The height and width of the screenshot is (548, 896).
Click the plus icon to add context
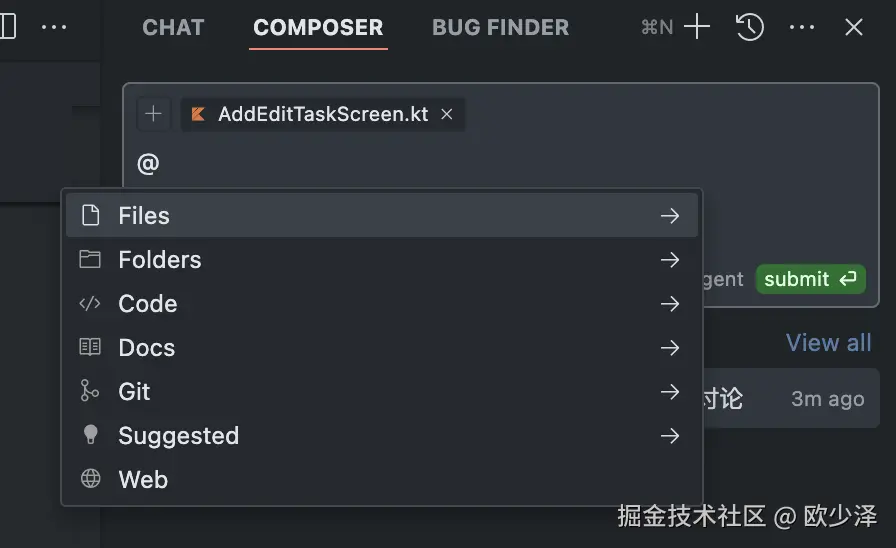point(153,114)
